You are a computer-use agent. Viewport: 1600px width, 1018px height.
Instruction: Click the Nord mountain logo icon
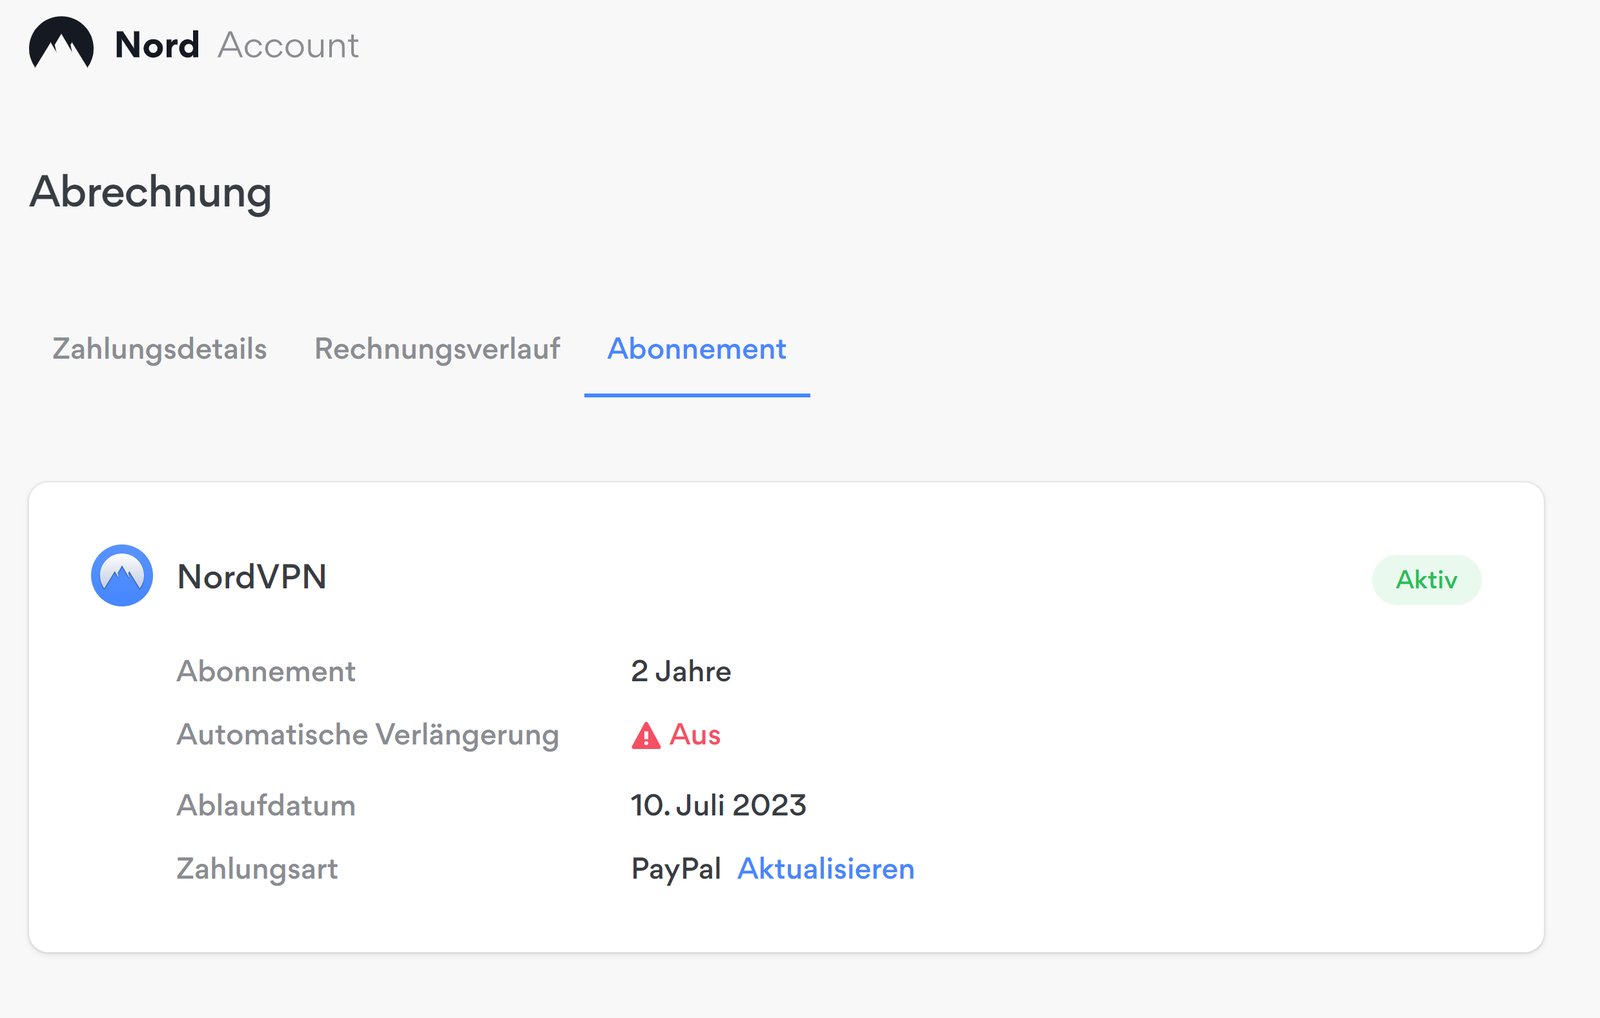tap(61, 44)
